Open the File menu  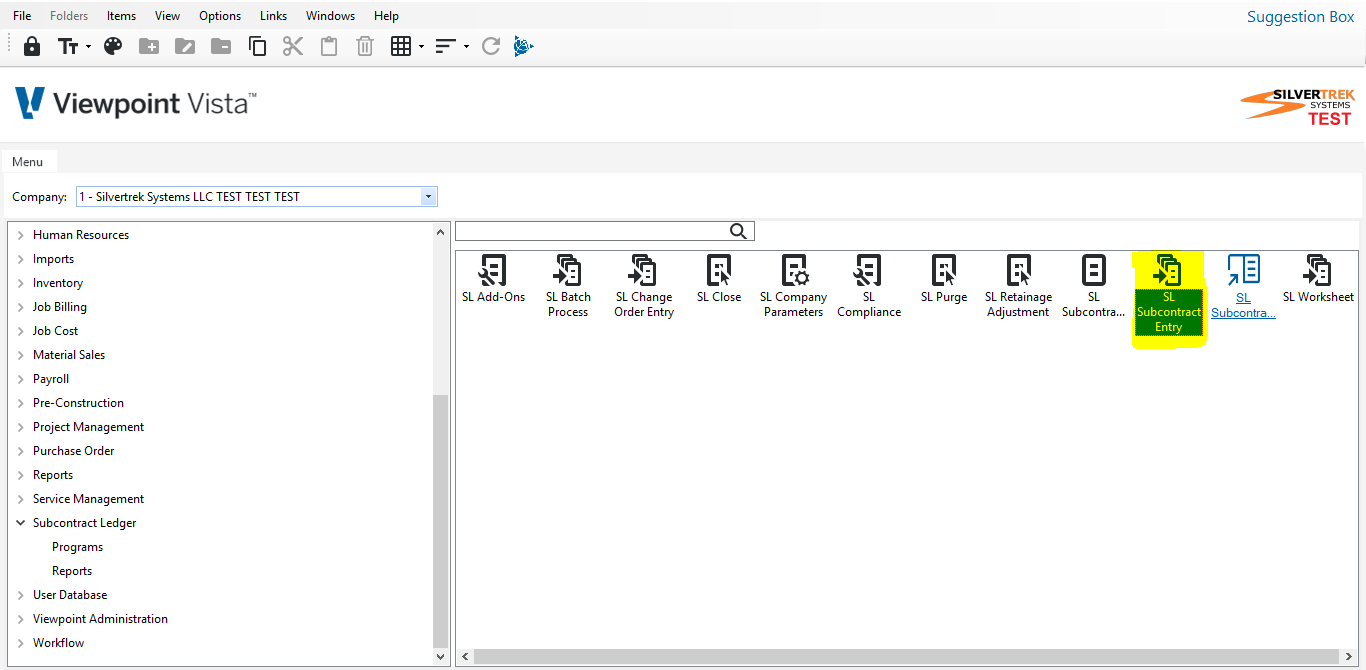coord(22,15)
